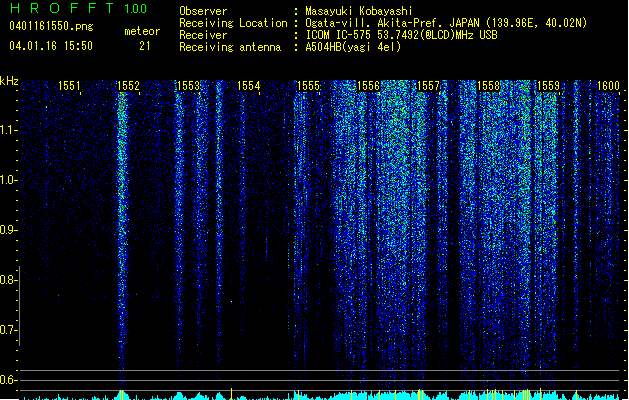Image resolution: width=629 pixels, height=400 pixels.
Task: Select the filename 0401161550.png
Action: 51,26
